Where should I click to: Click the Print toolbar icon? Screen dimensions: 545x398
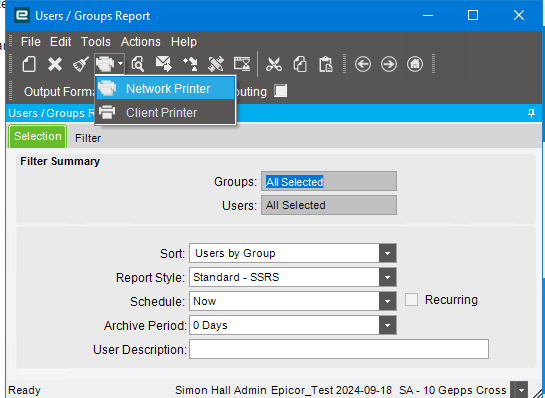tap(105, 64)
